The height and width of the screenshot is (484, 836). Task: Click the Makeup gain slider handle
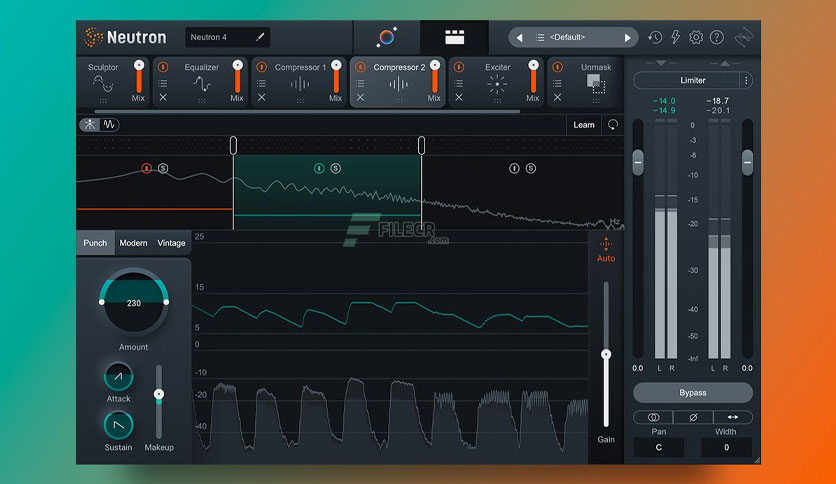[x=159, y=394]
